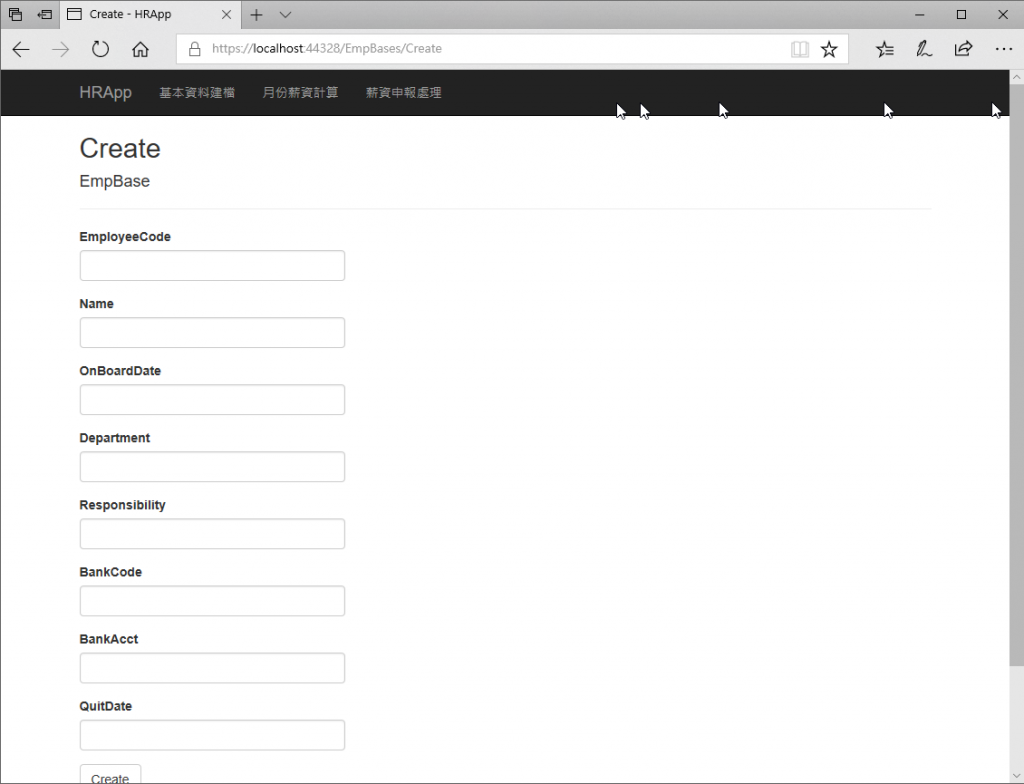Click the EmployeeCode label
Viewport: 1024px width, 784px height.
coord(125,237)
